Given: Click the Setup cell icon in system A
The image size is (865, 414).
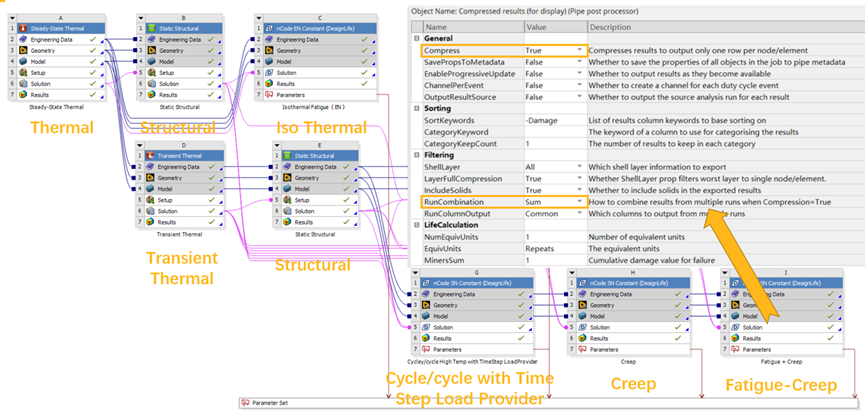Looking at the screenshot, I should pos(23,73).
